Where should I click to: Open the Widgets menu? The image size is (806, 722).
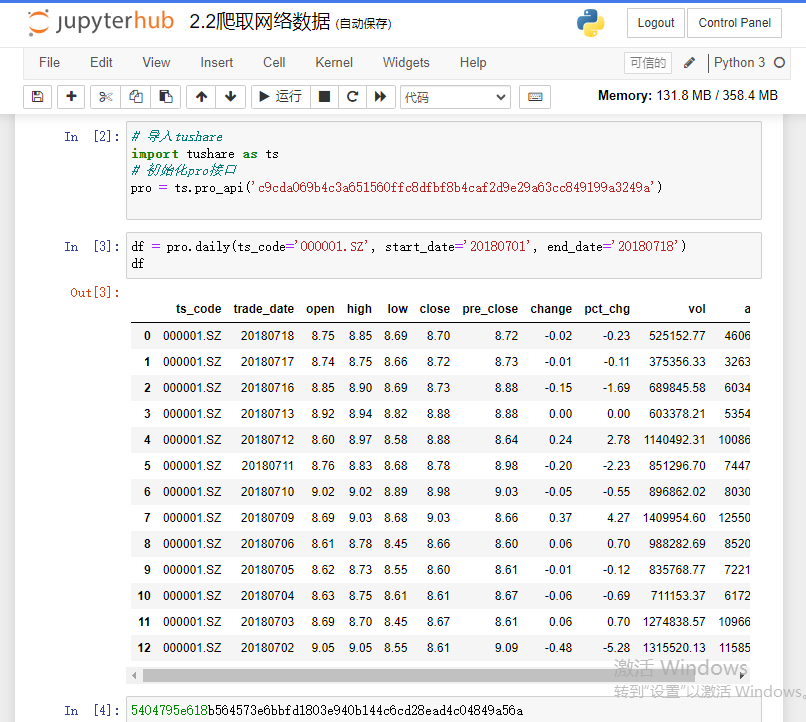pyautogui.click(x=406, y=62)
